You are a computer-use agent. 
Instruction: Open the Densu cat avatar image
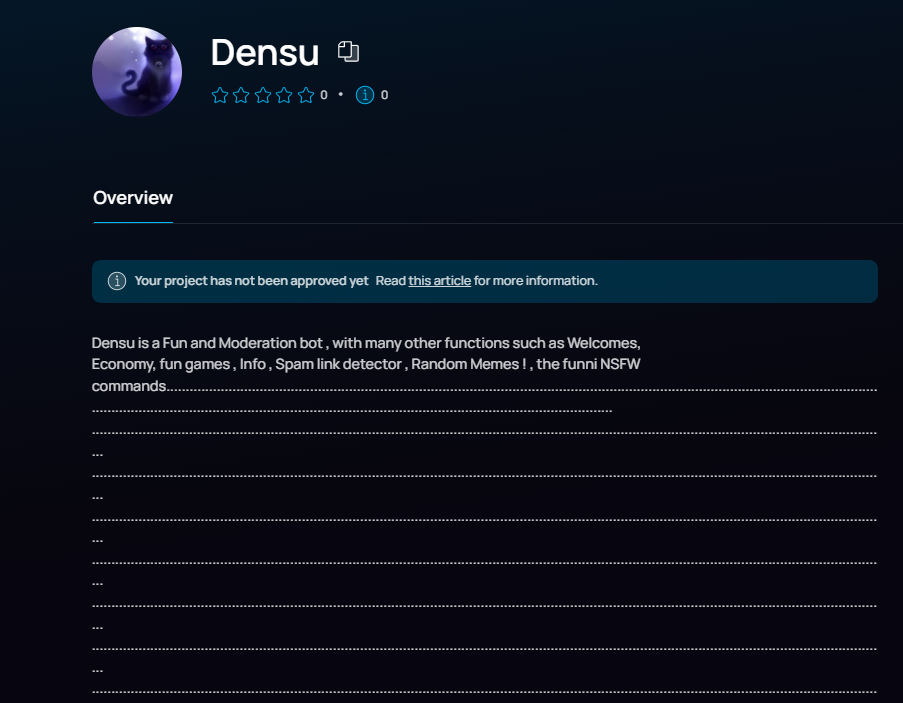(137, 72)
